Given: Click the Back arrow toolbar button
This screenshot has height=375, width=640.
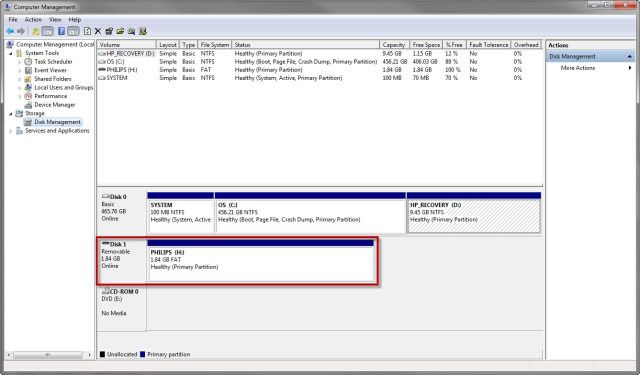Looking at the screenshot, I should click(x=10, y=31).
